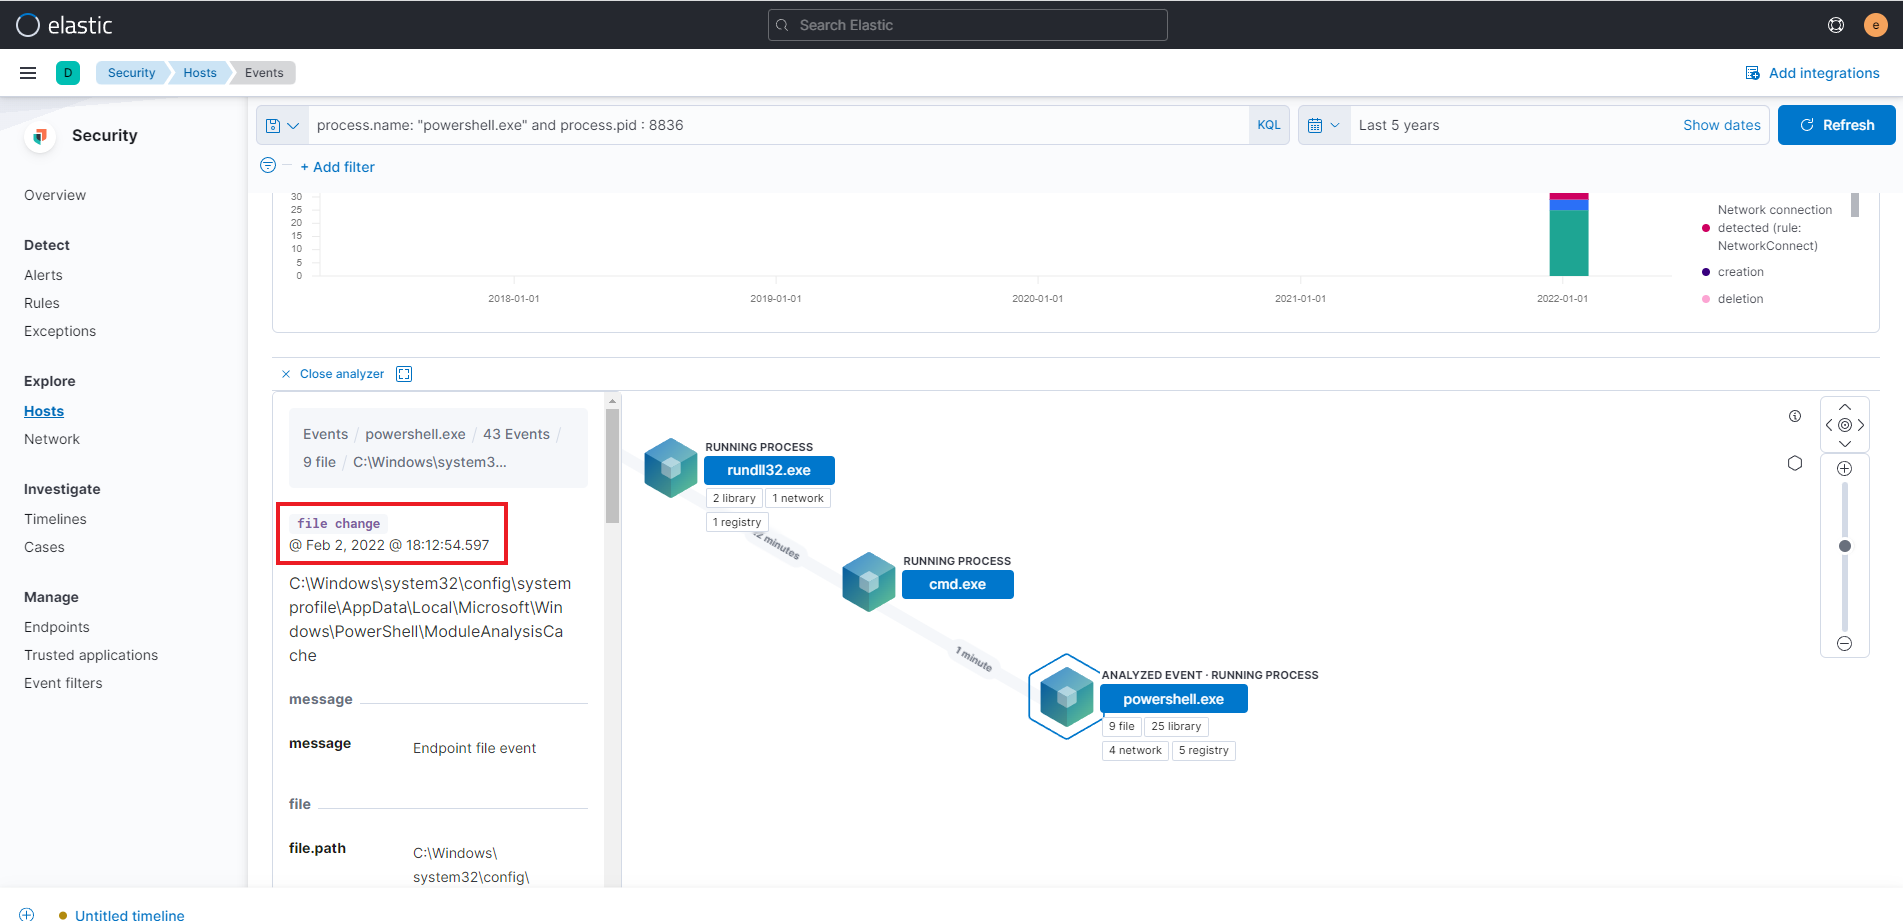
Task: Go to Timelines in the sidebar
Action: coord(55,519)
